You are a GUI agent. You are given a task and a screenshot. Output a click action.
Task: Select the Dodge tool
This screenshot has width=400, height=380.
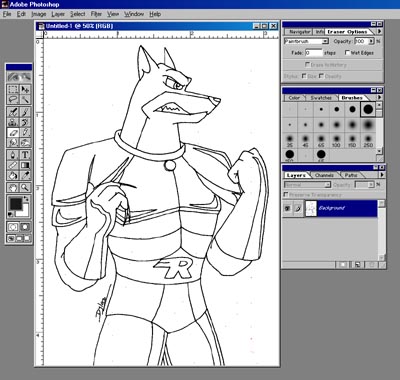pos(25,143)
